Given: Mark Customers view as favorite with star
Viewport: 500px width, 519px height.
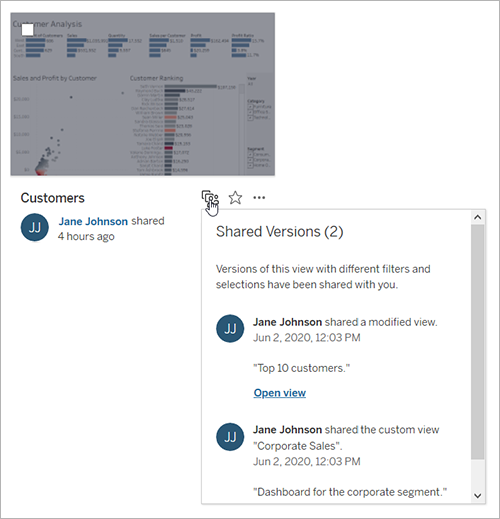Looking at the screenshot, I should (235, 198).
